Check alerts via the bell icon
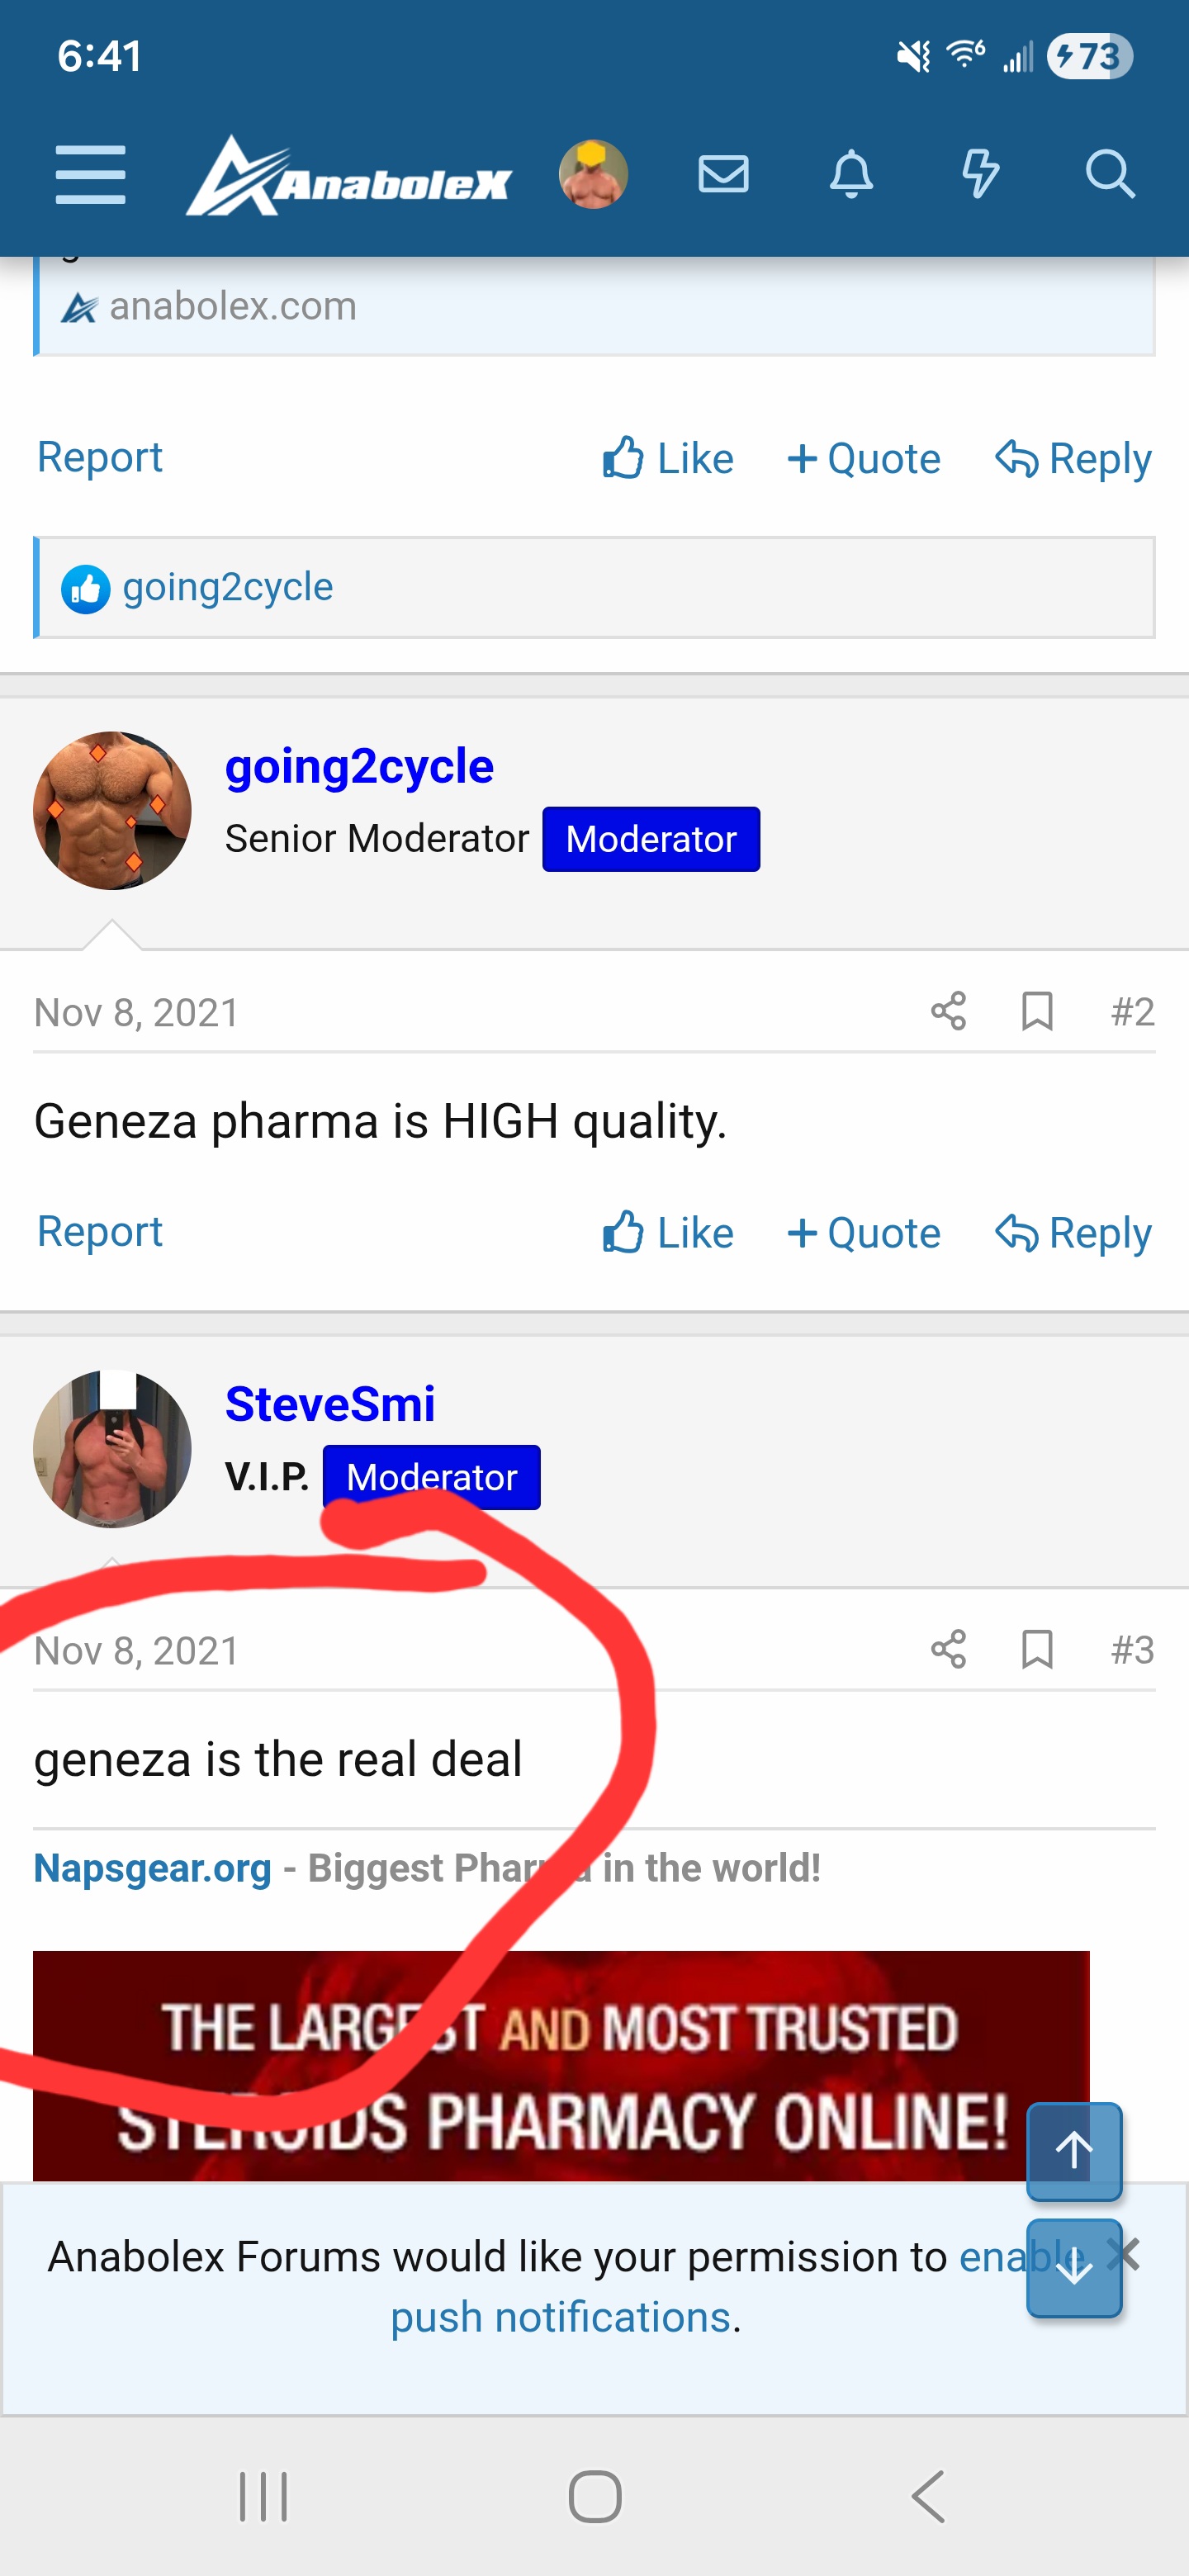Screen dimensions: 1189x2576 click(x=852, y=175)
